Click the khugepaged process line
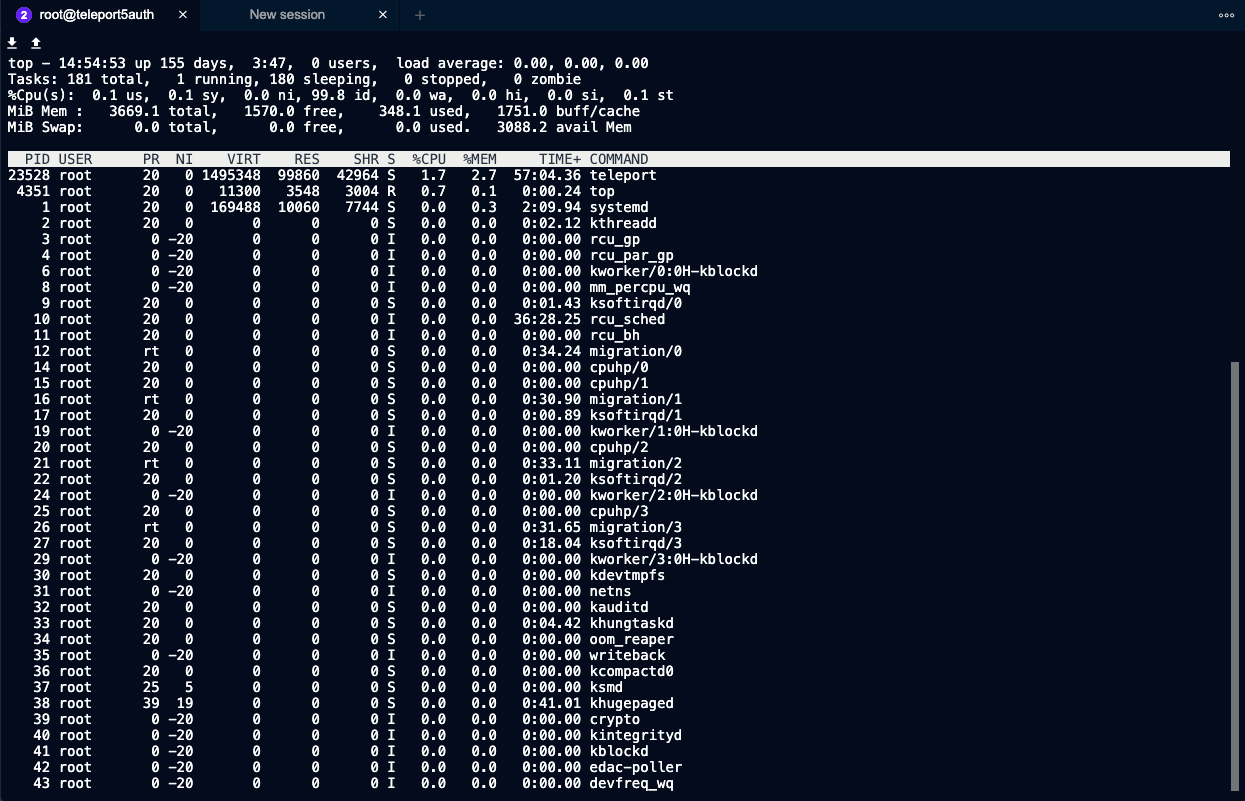1245x801 pixels. [x=400, y=703]
